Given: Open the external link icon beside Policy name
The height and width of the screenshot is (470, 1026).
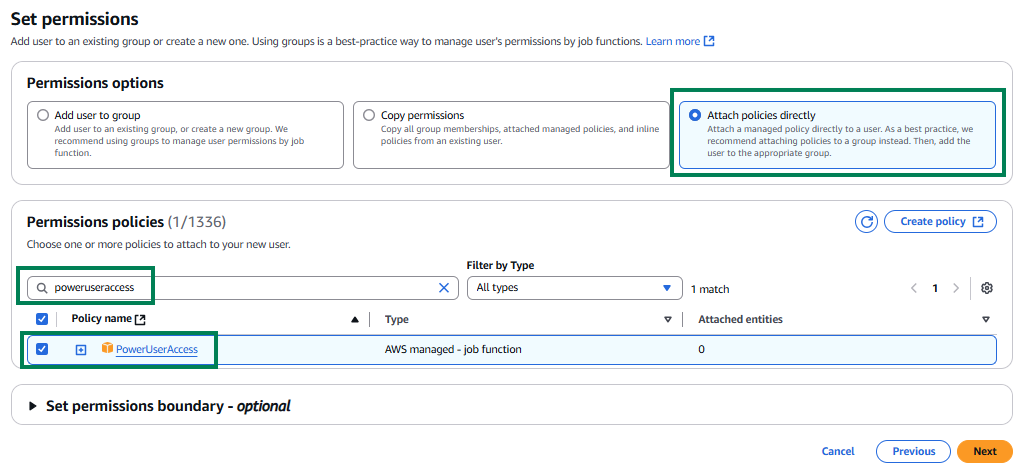Looking at the screenshot, I should point(140,319).
